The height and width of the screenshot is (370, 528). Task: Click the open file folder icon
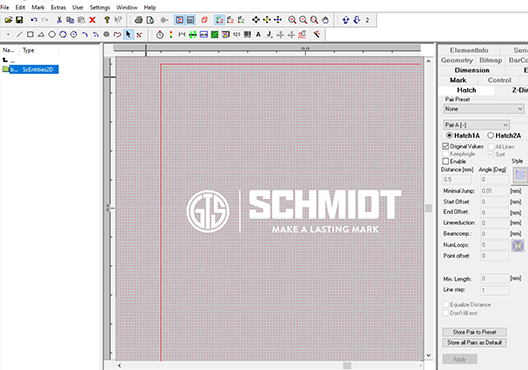[x=8, y=20]
